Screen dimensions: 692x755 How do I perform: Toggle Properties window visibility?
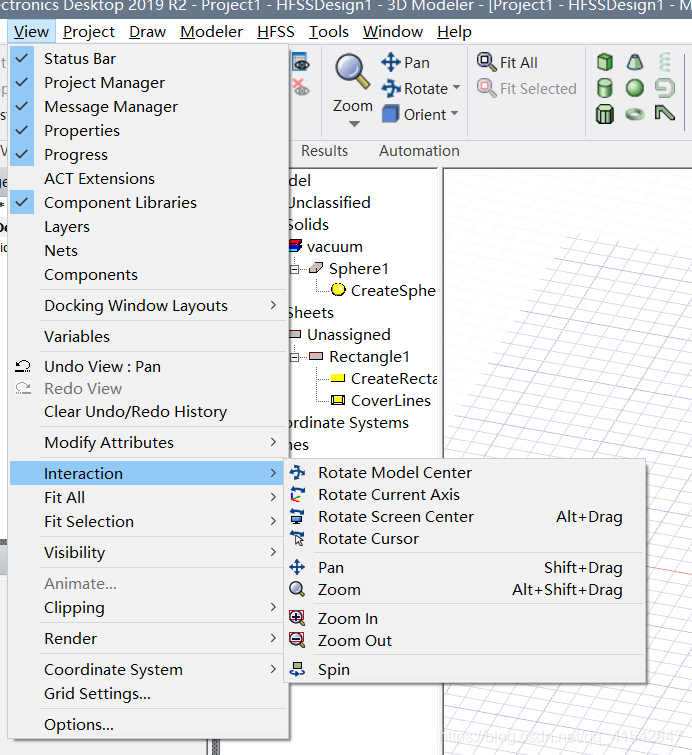(149, 131)
